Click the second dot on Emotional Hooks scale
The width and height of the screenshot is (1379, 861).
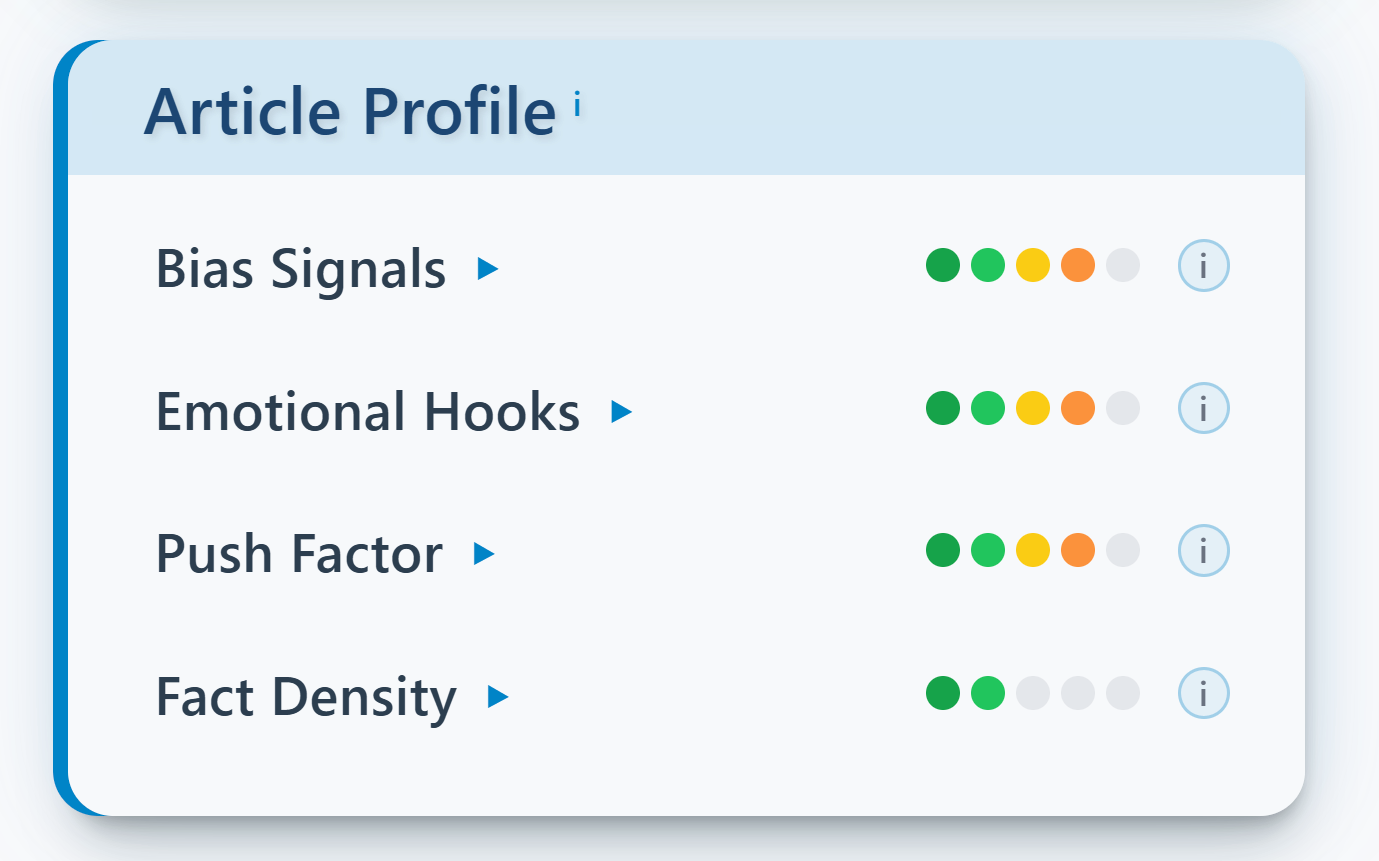987,408
